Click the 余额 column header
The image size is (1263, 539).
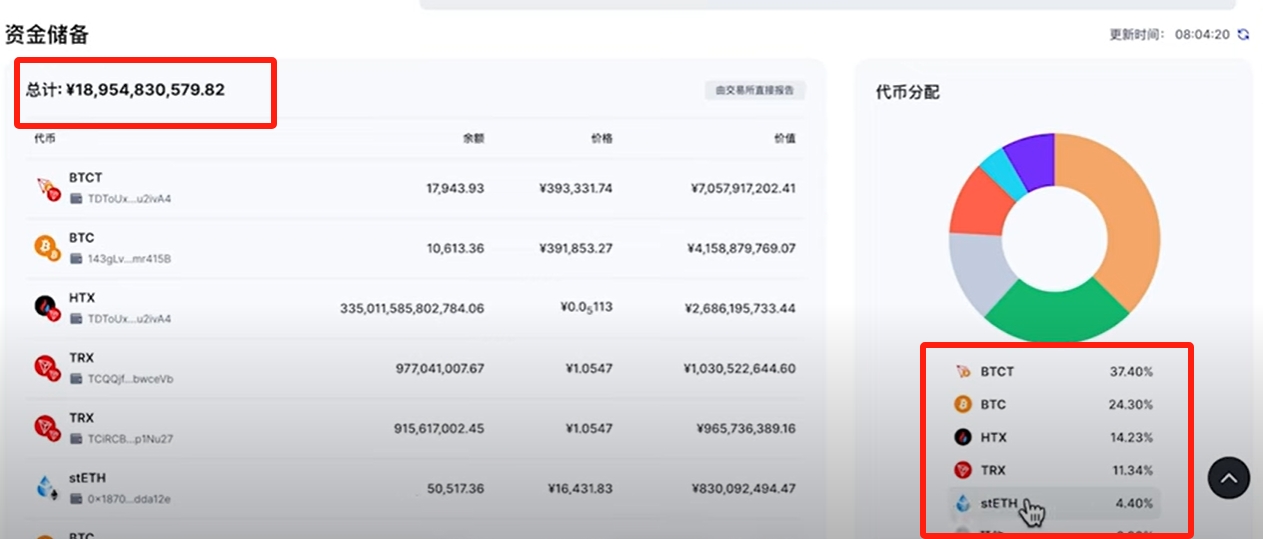[x=473, y=138]
